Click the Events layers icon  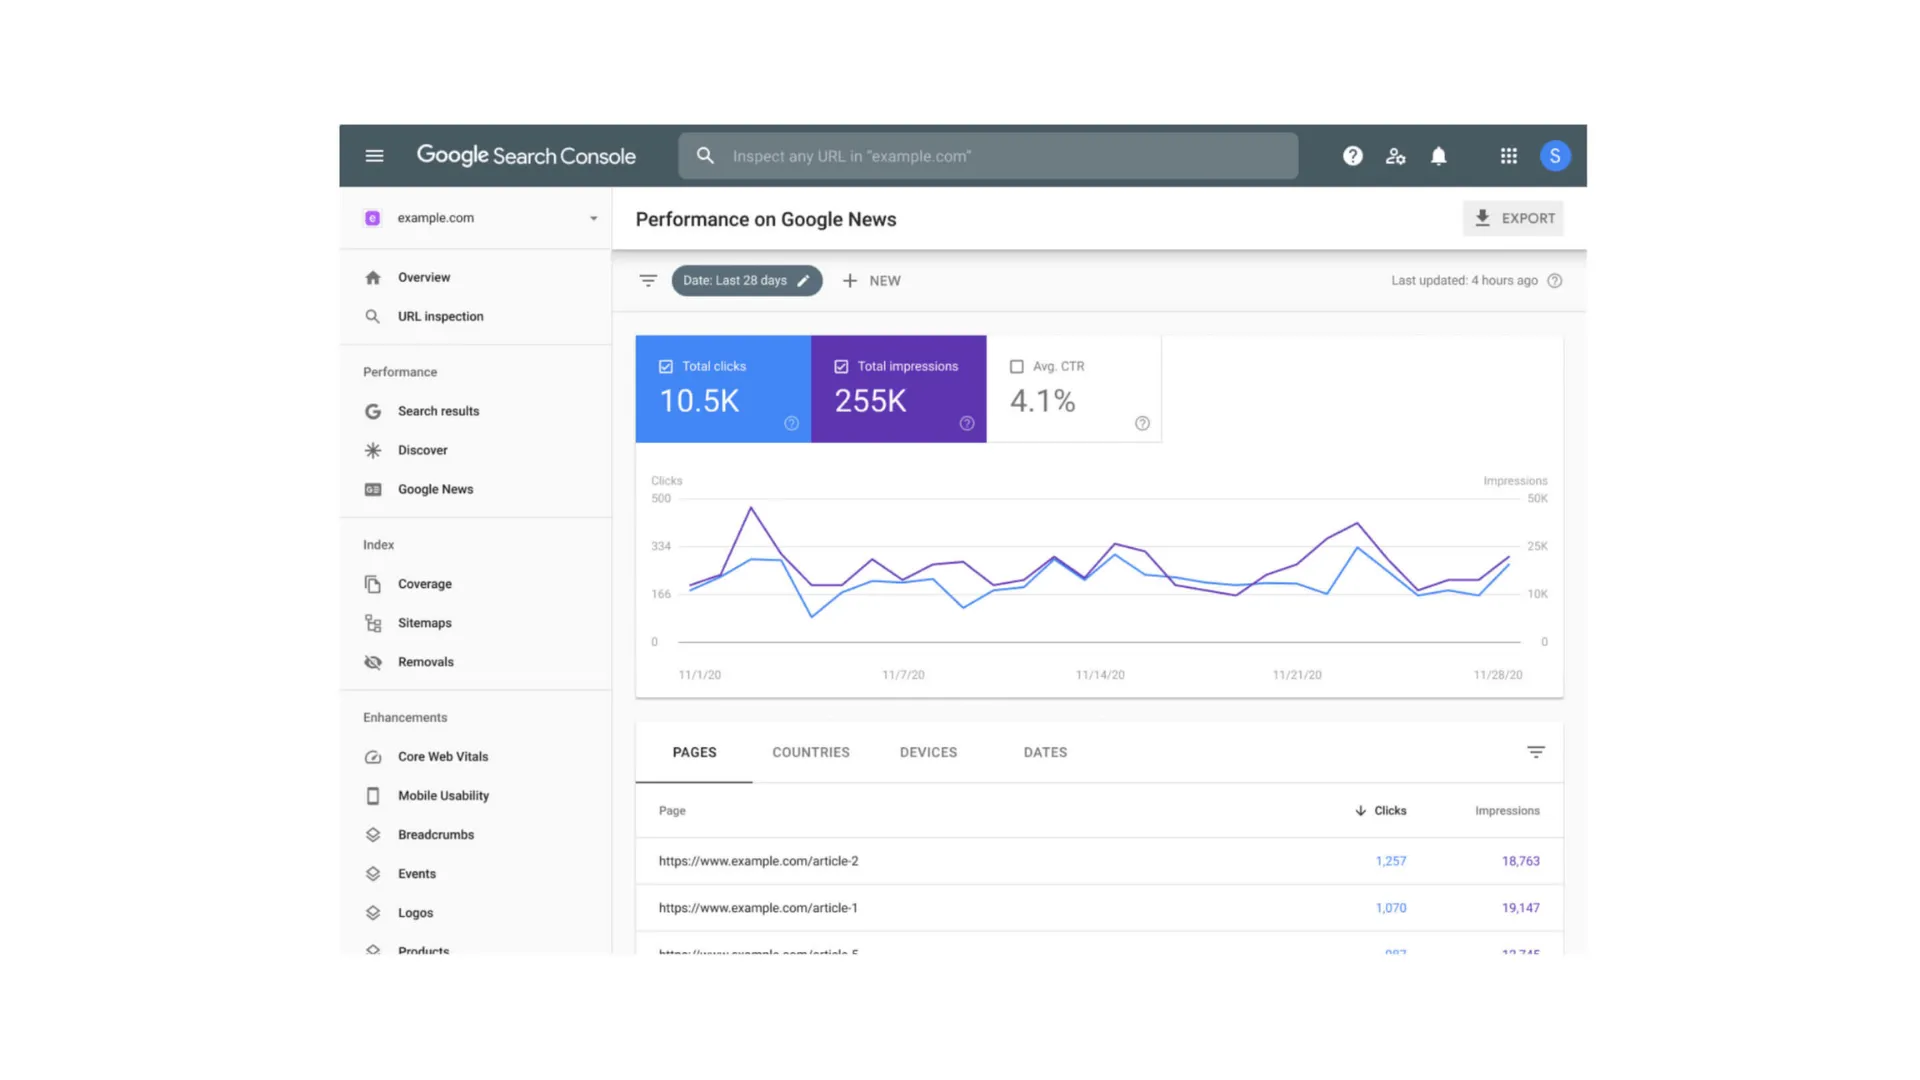pos(373,874)
